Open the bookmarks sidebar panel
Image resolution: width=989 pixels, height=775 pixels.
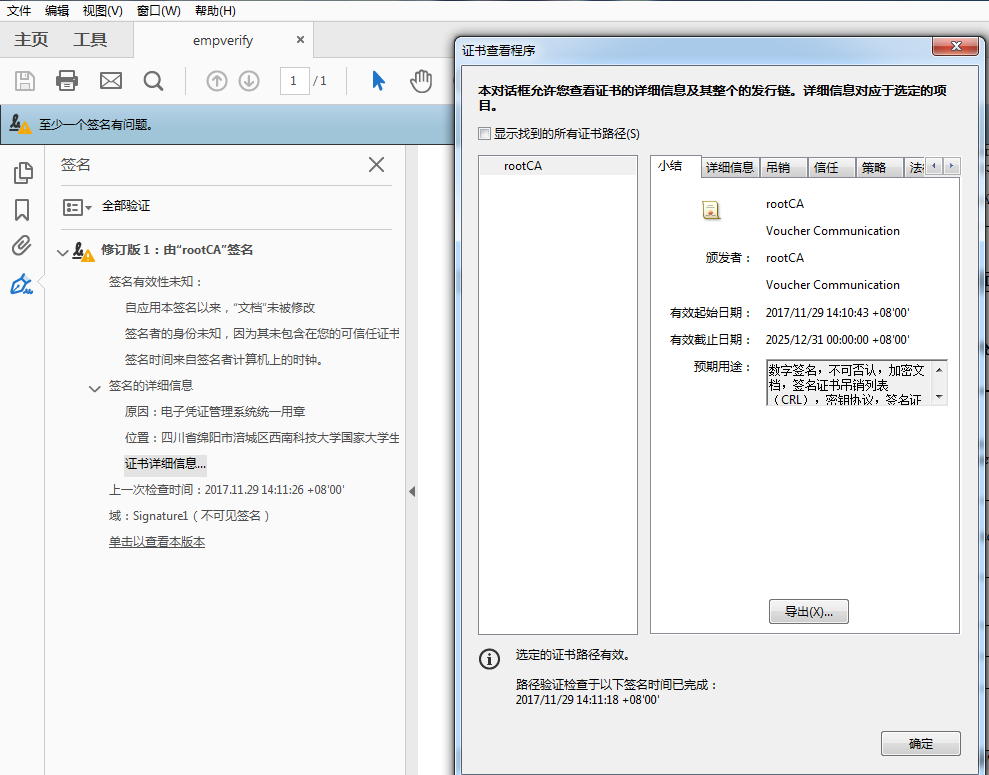pos(22,210)
